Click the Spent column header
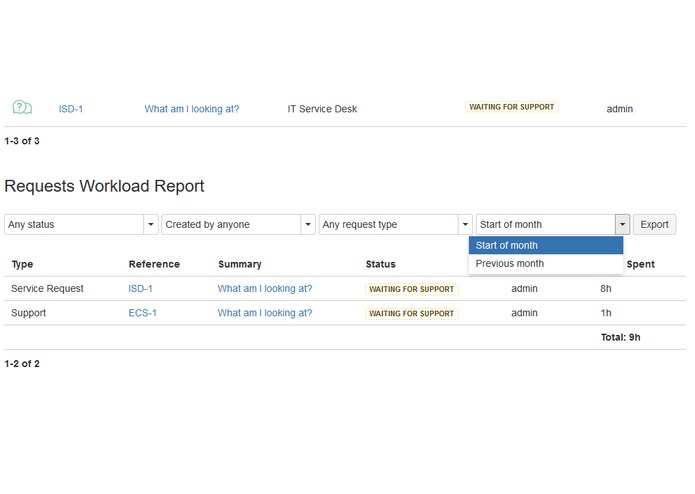The height and width of the screenshot is (494, 695). [x=640, y=265]
